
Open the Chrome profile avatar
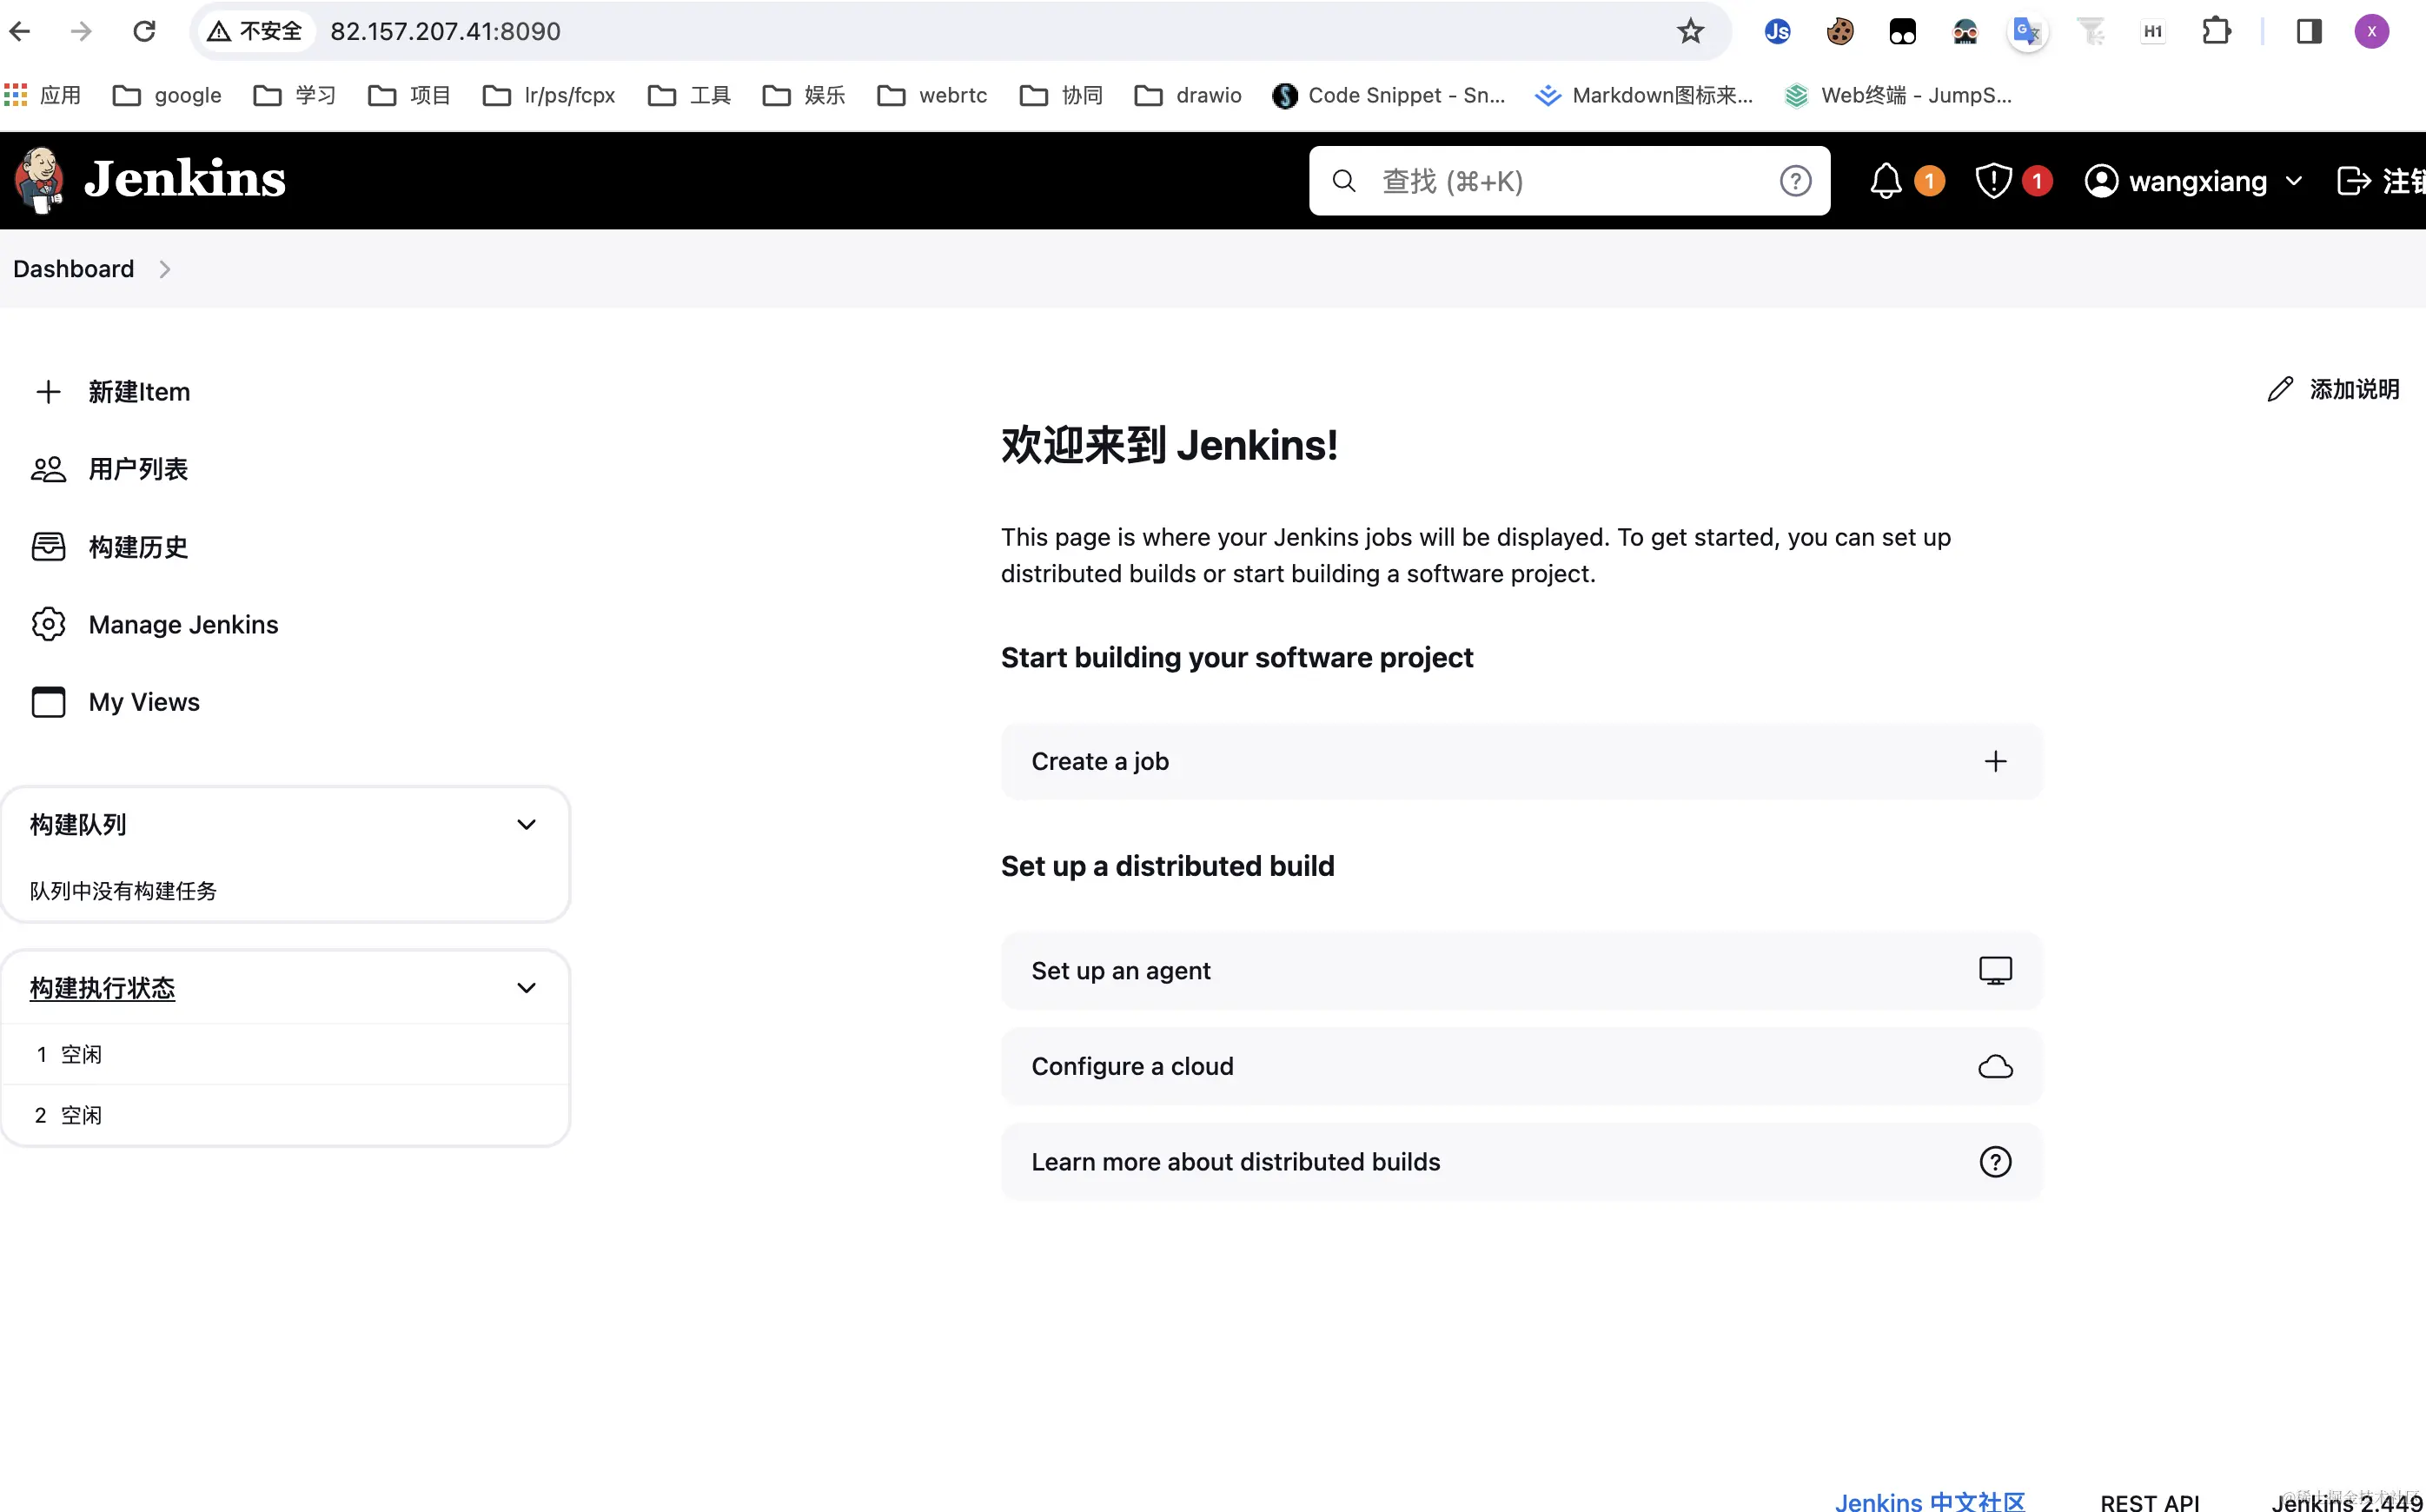click(x=2371, y=31)
